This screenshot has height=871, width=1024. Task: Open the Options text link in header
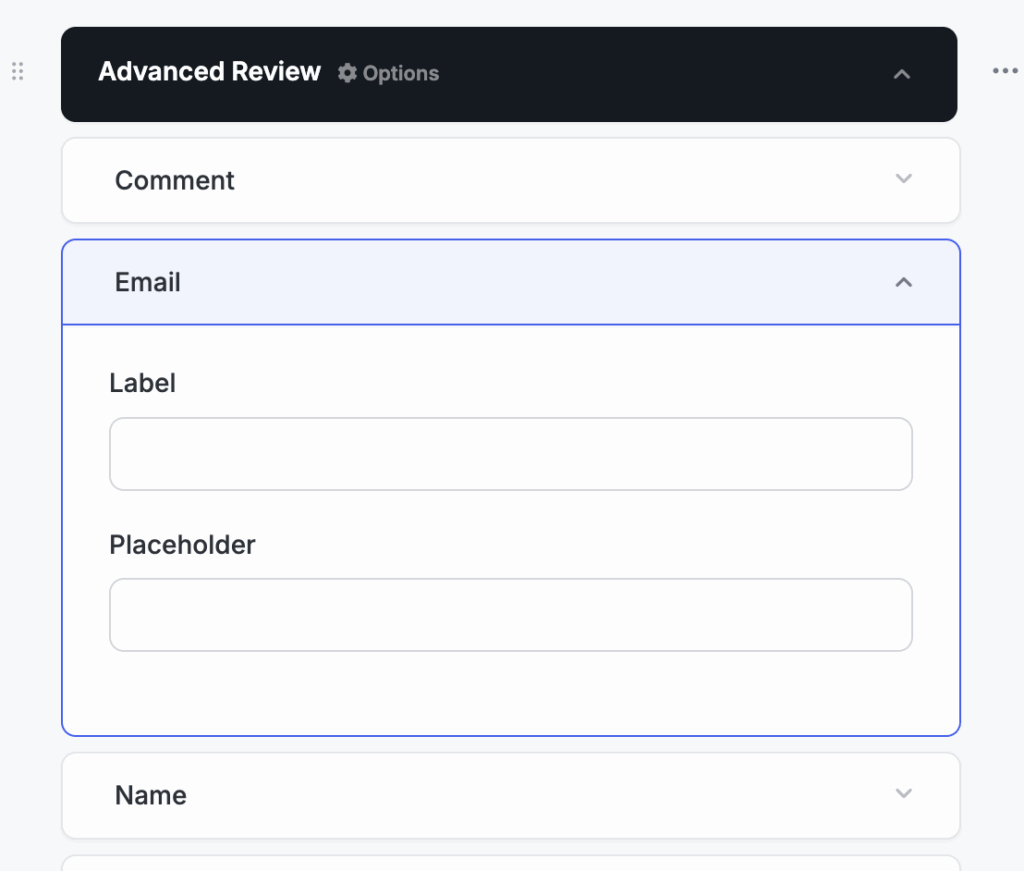coord(400,74)
